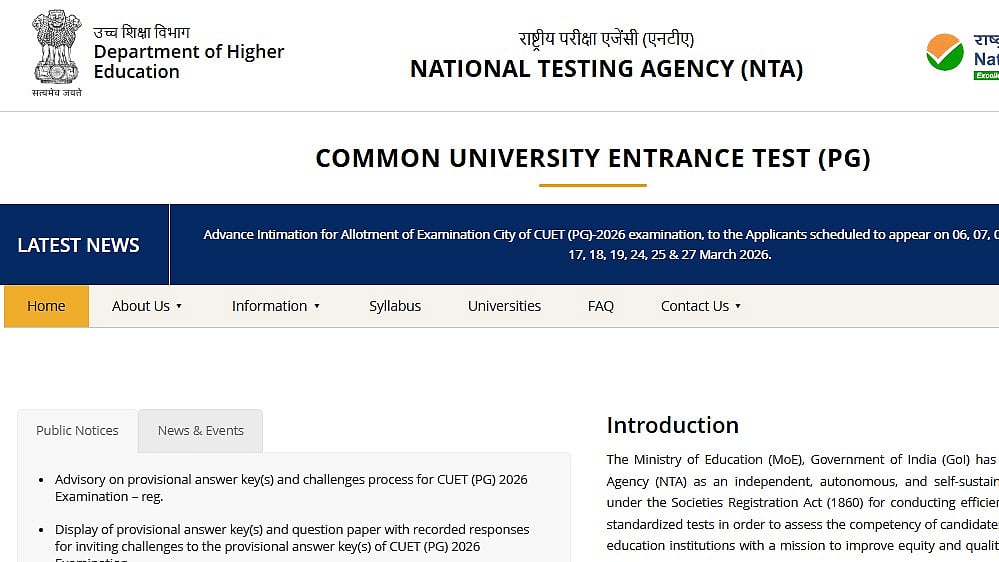Switch to the News & Events tab

(x=201, y=430)
